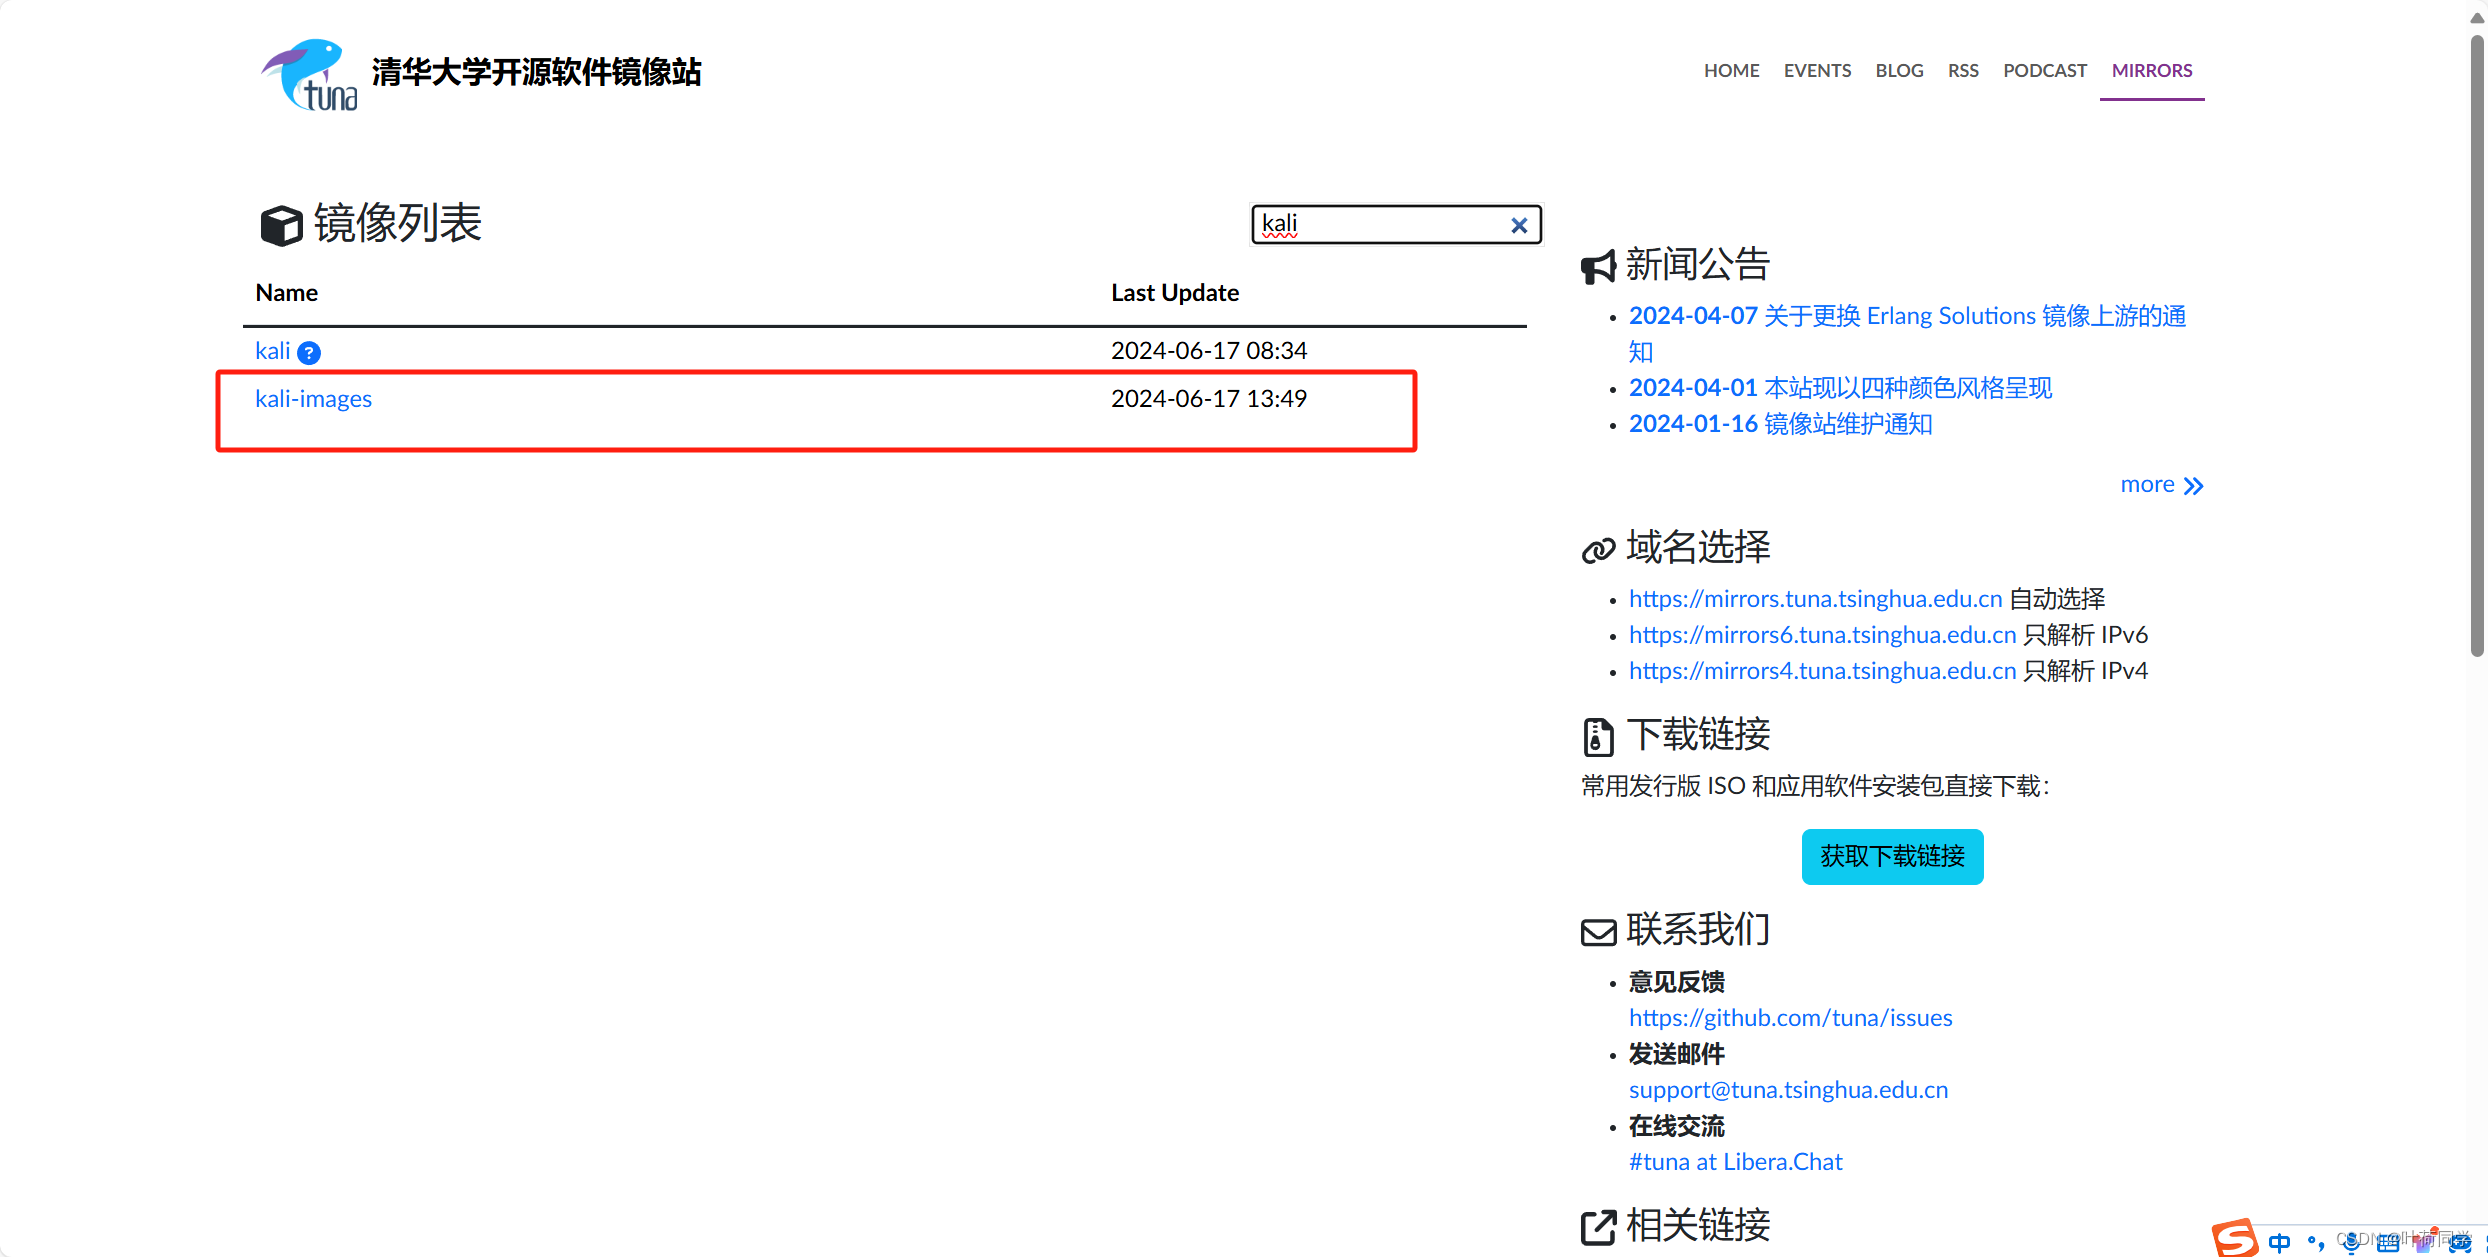Open the 2024-04-01 four color styles news
This screenshot has height=1257, width=2488.
pos(1840,388)
